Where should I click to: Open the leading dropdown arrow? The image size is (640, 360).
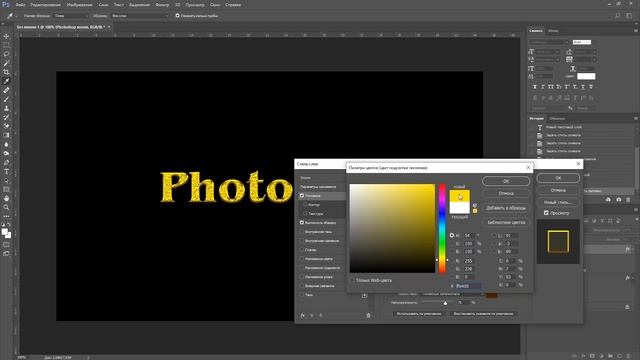(x=595, y=52)
